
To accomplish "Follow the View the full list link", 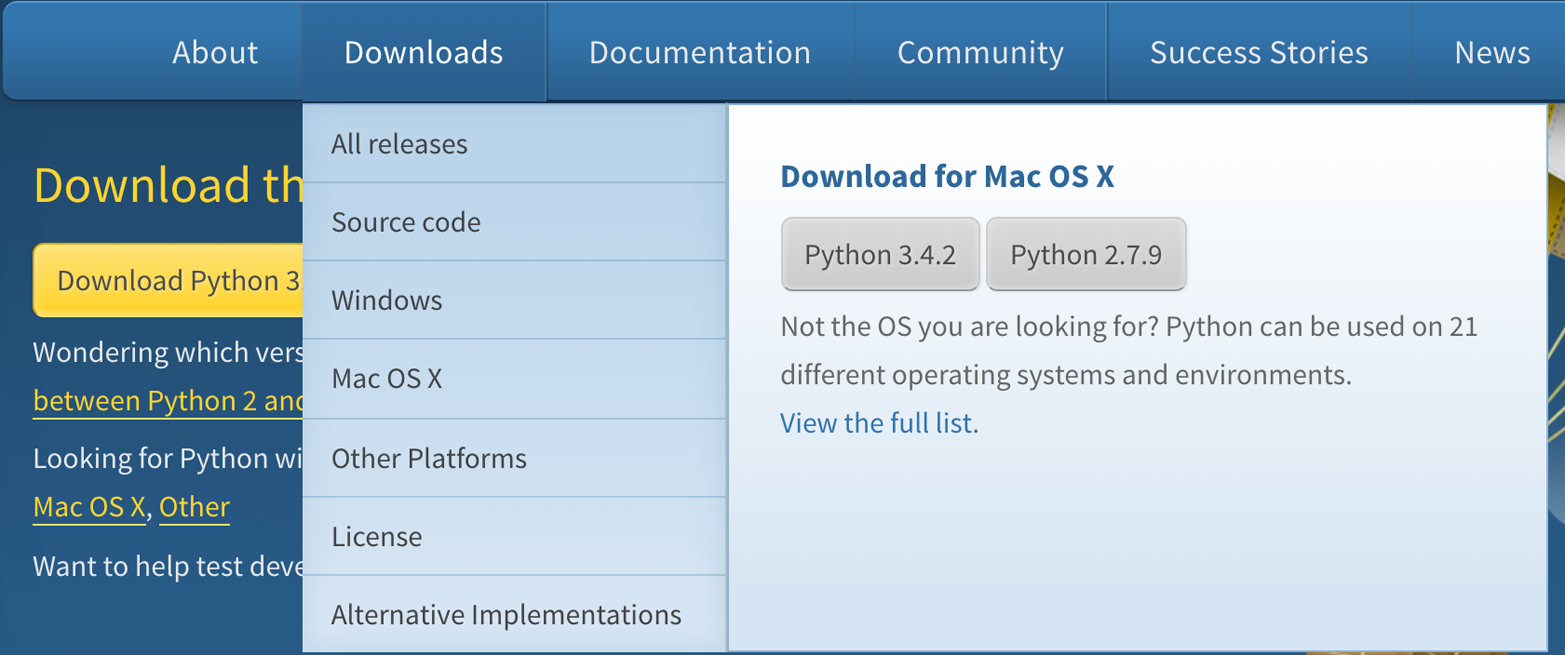I will pyautogui.click(x=876, y=423).
